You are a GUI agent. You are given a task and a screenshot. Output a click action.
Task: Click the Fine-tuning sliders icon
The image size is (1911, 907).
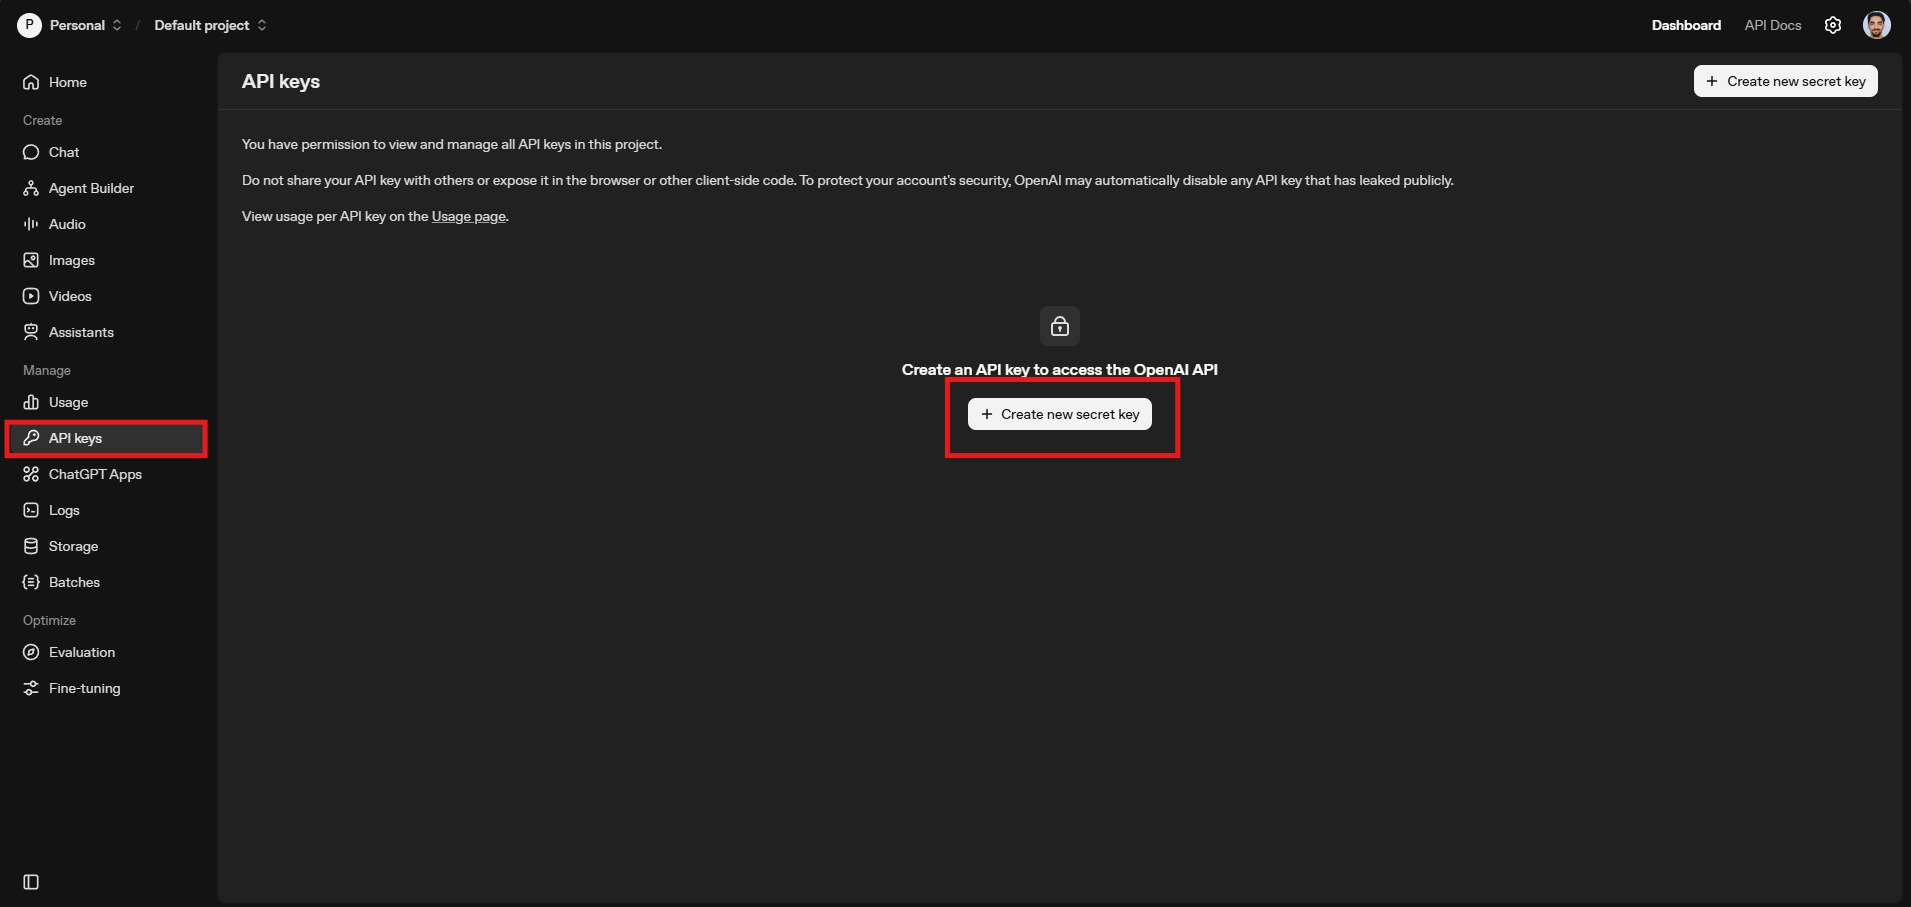click(31, 688)
